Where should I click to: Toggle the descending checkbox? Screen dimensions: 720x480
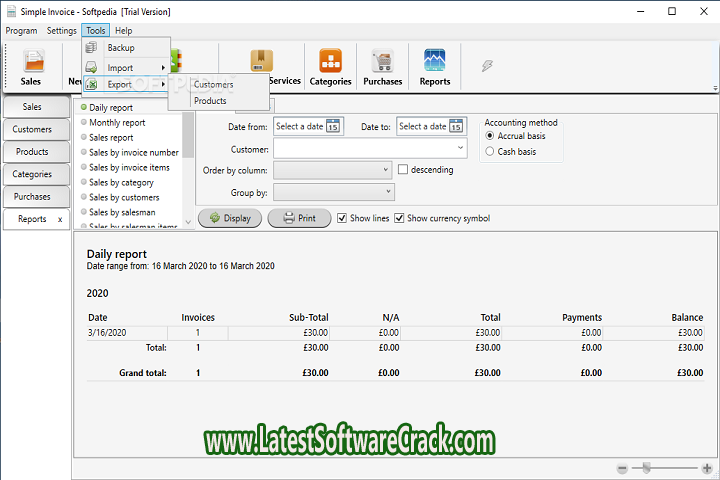403,170
